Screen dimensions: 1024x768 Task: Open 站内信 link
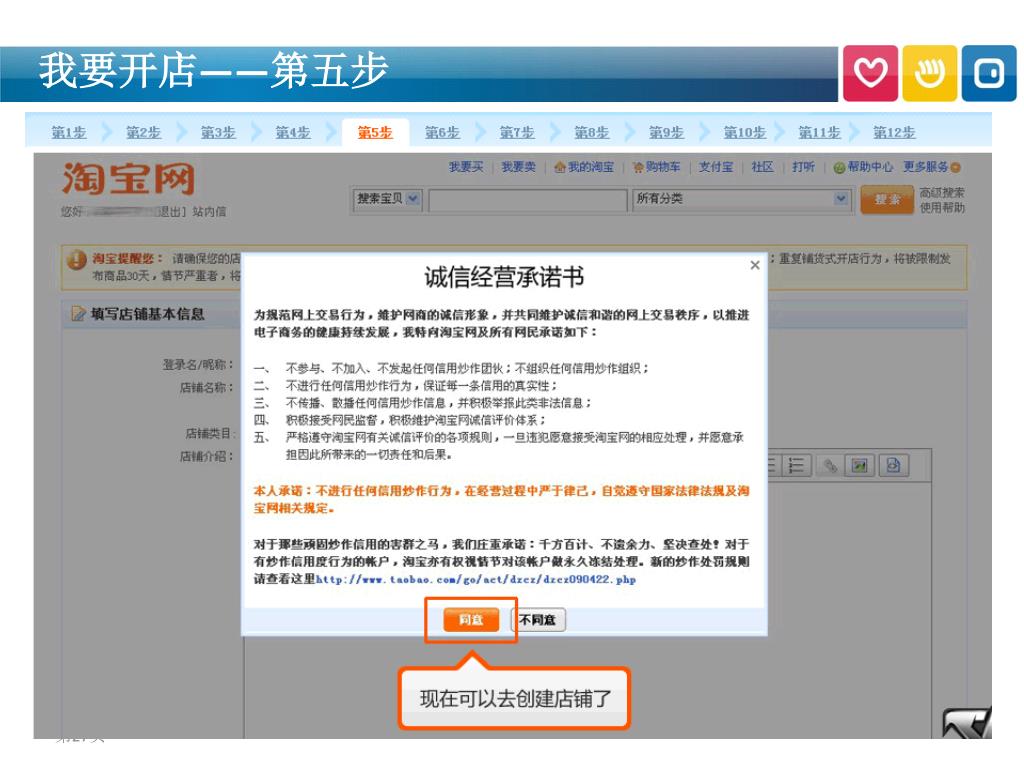[209, 212]
